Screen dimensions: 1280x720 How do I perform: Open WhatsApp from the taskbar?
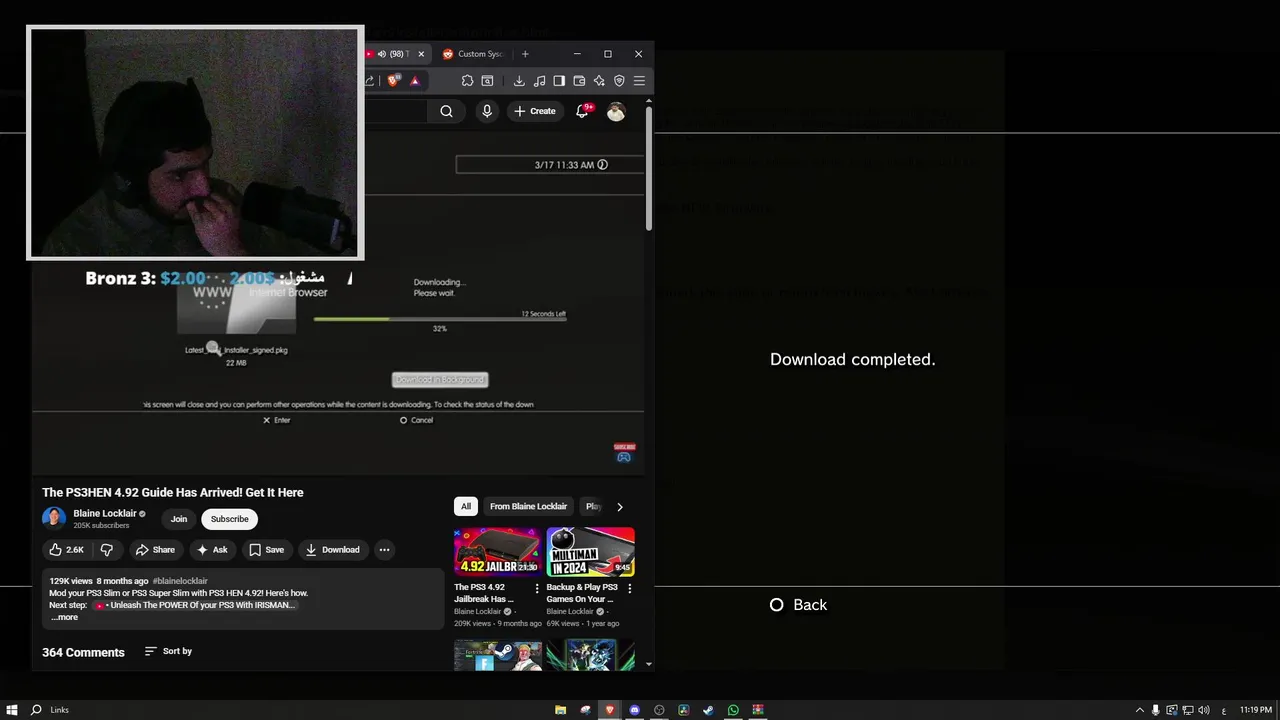(733, 710)
